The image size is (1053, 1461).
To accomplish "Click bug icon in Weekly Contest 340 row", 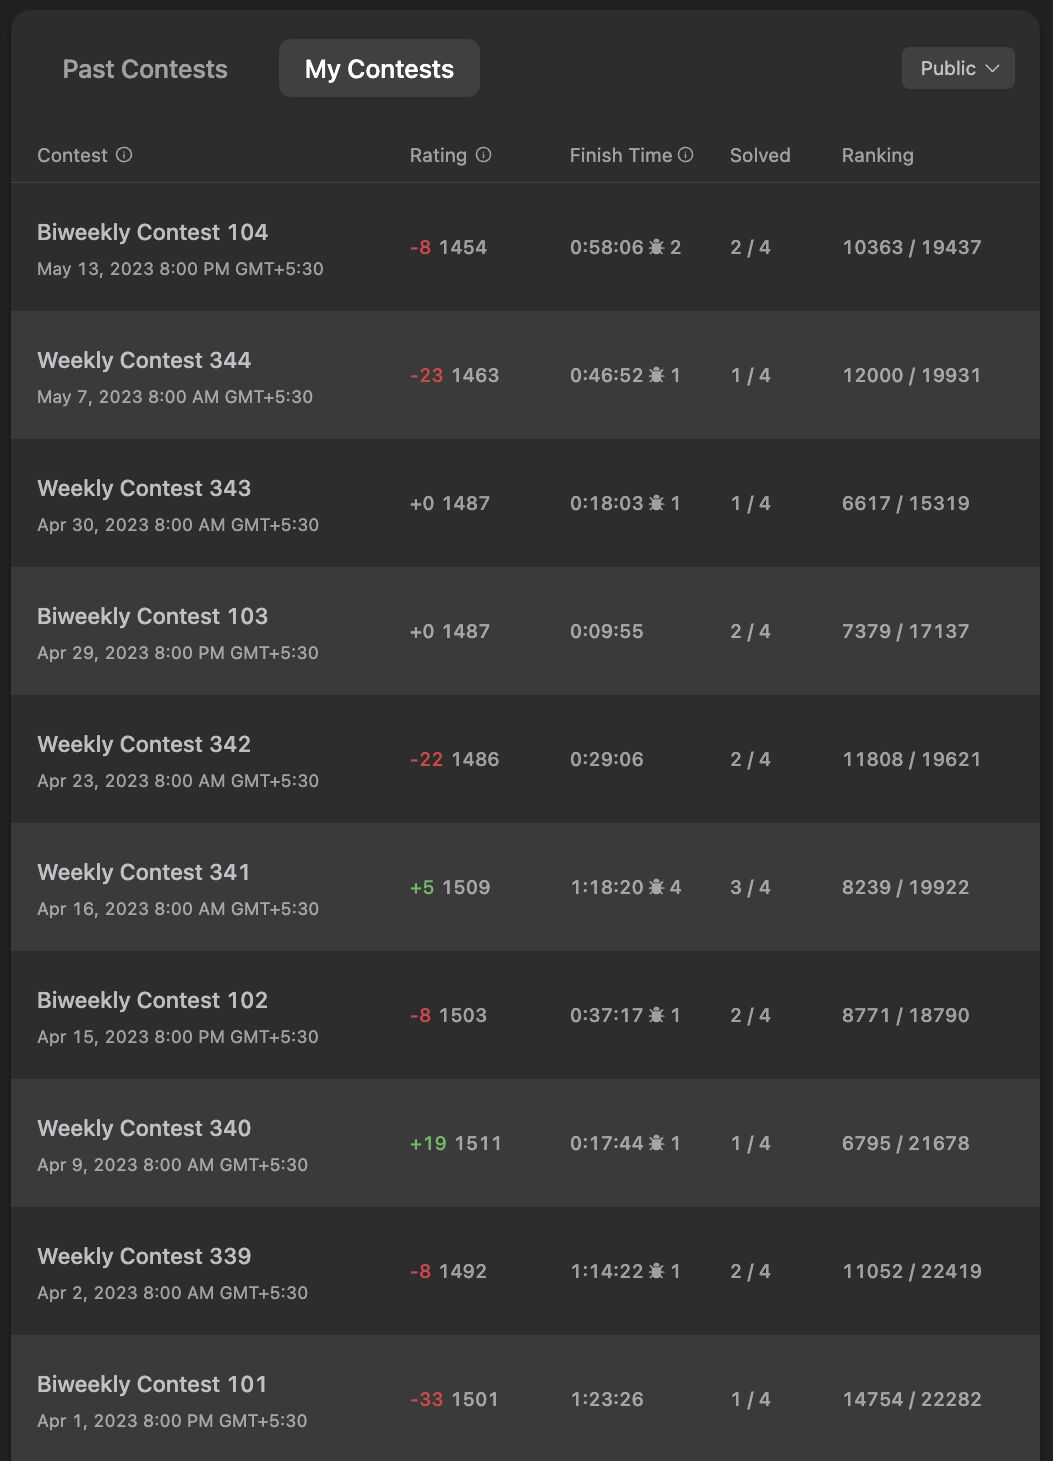I will point(657,1143).
